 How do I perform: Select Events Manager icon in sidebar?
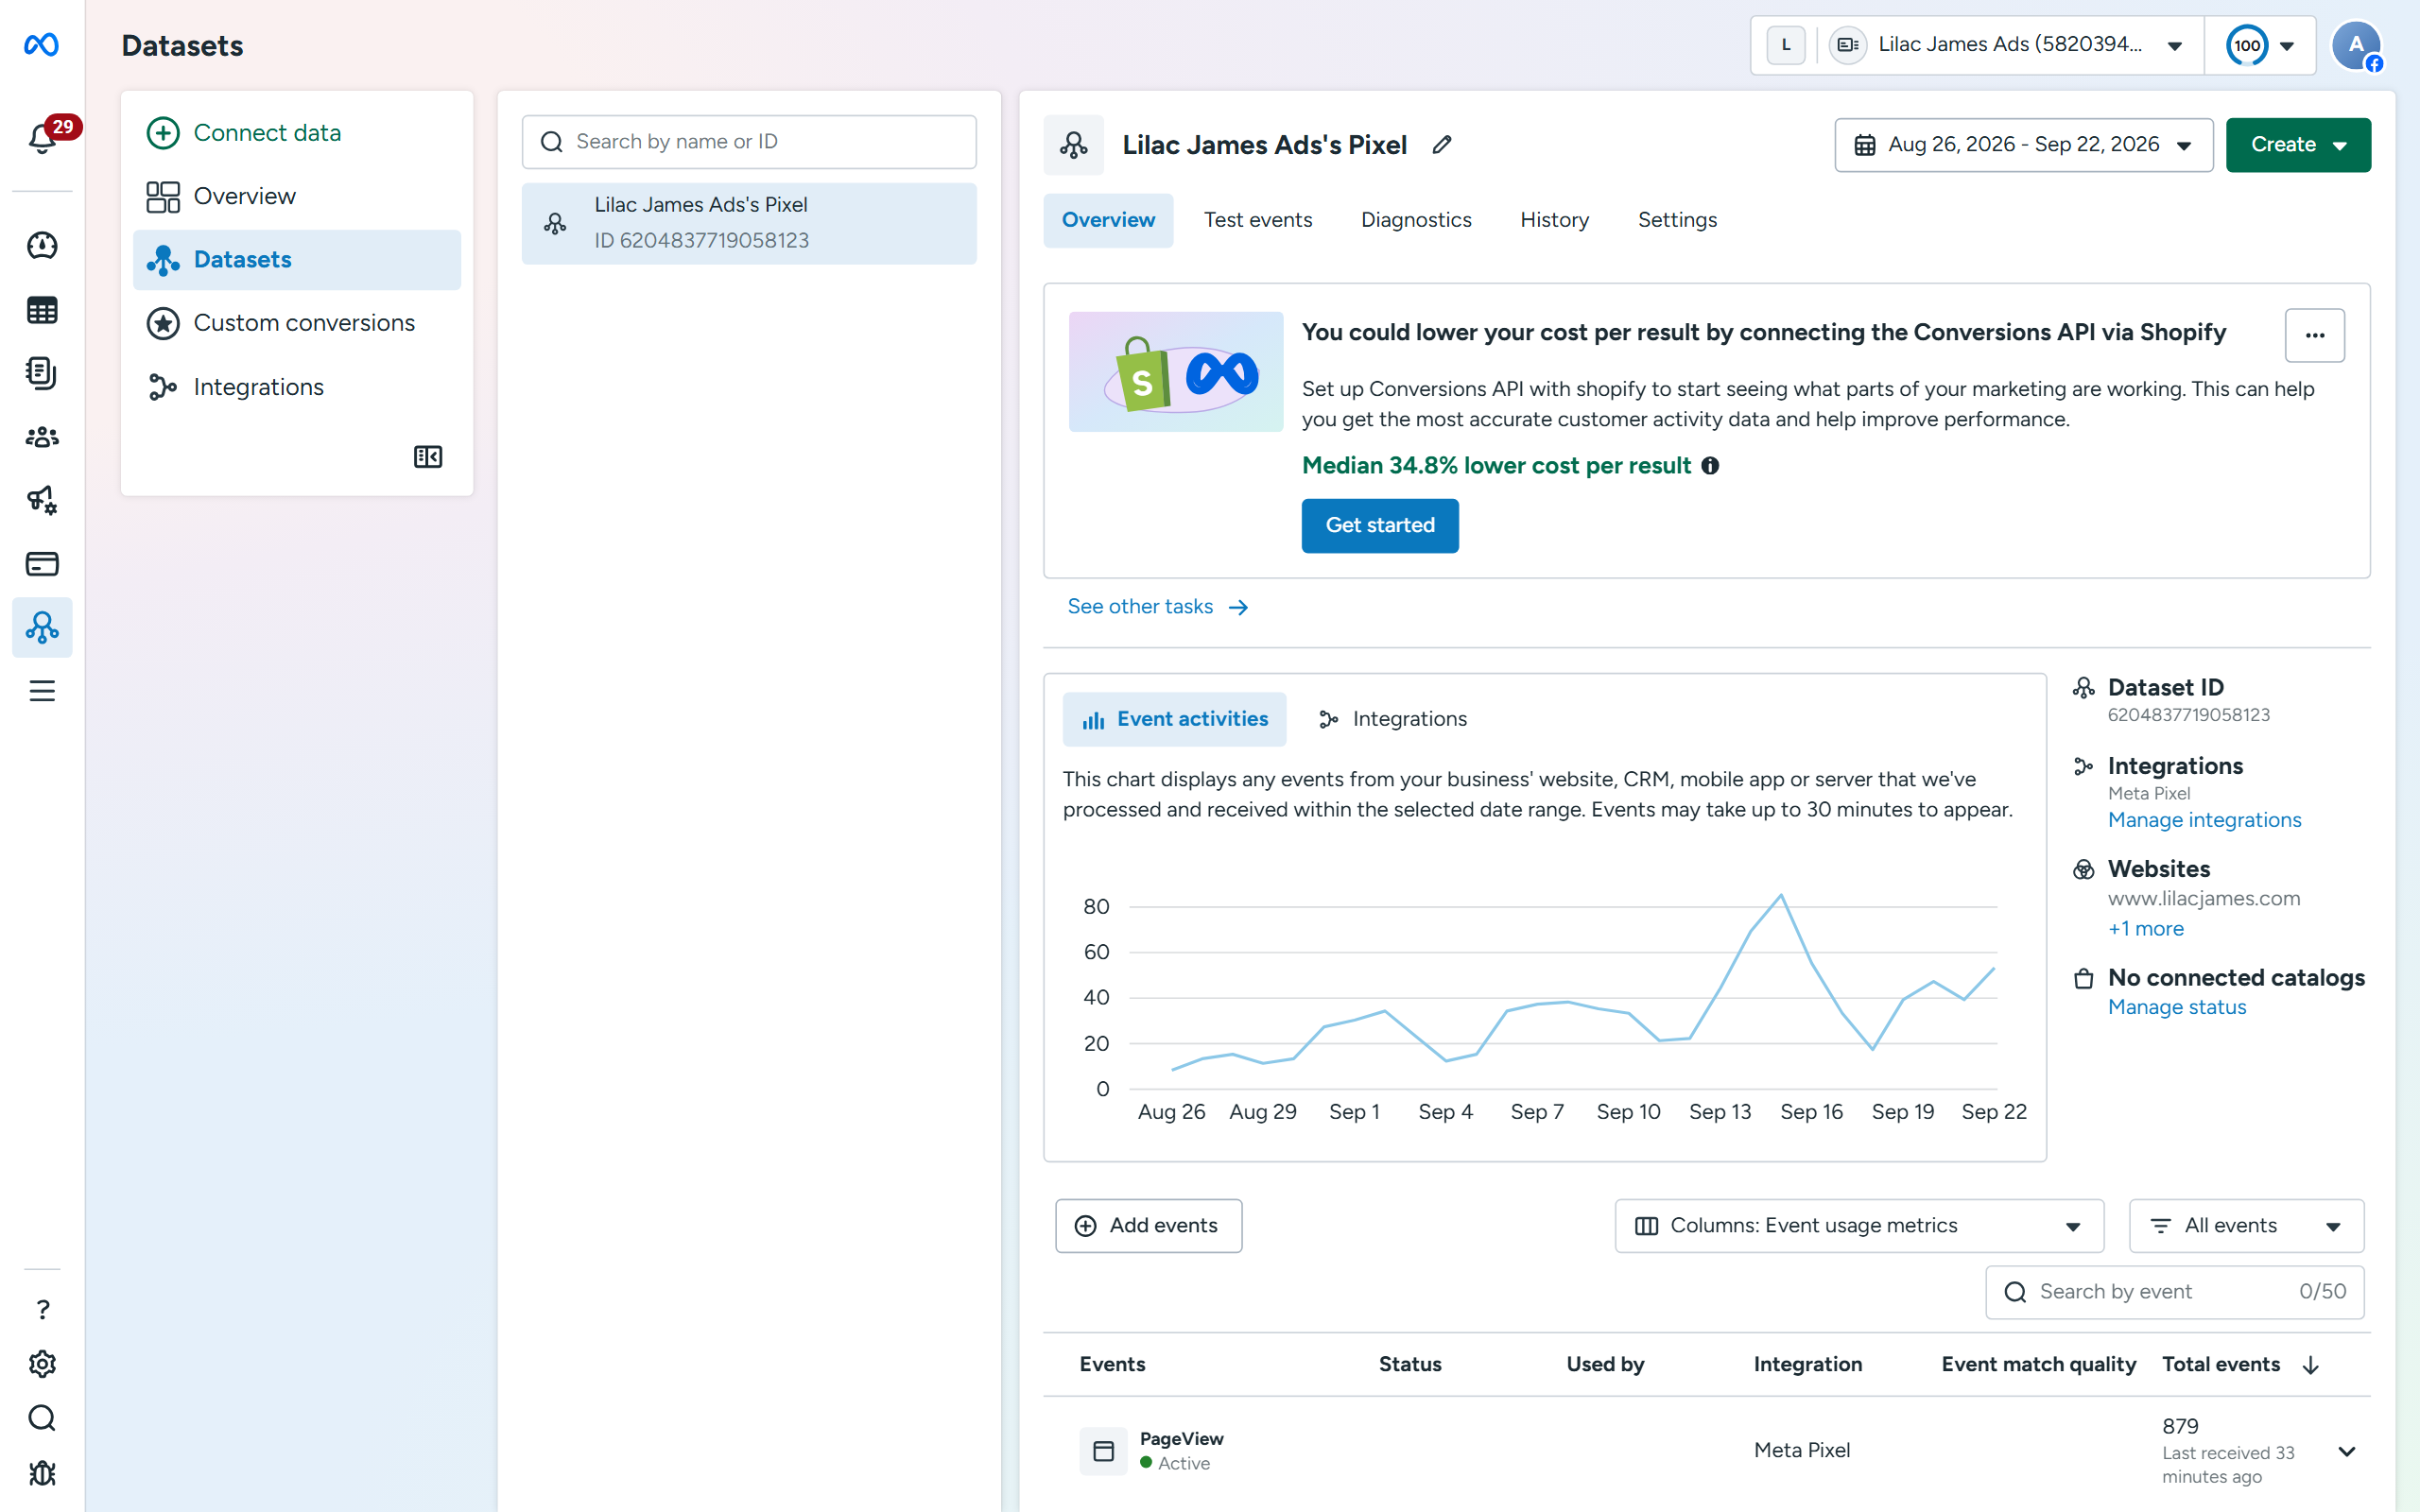(42, 627)
